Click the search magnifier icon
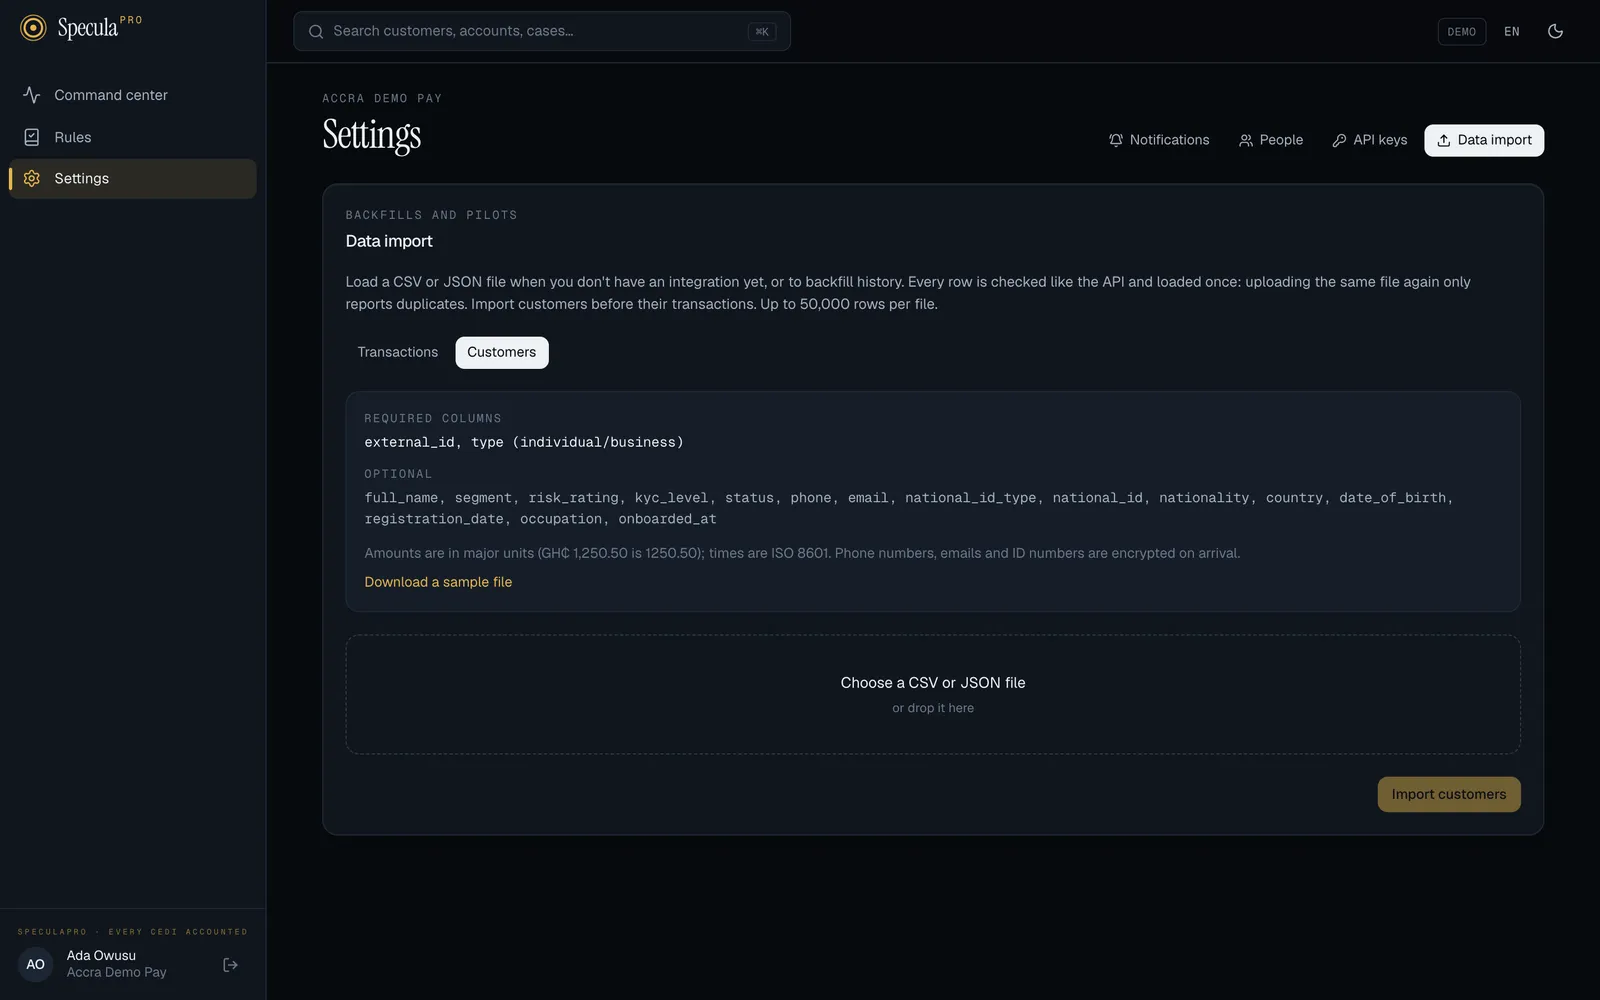1600x1000 pixels. tap(316, 32)
